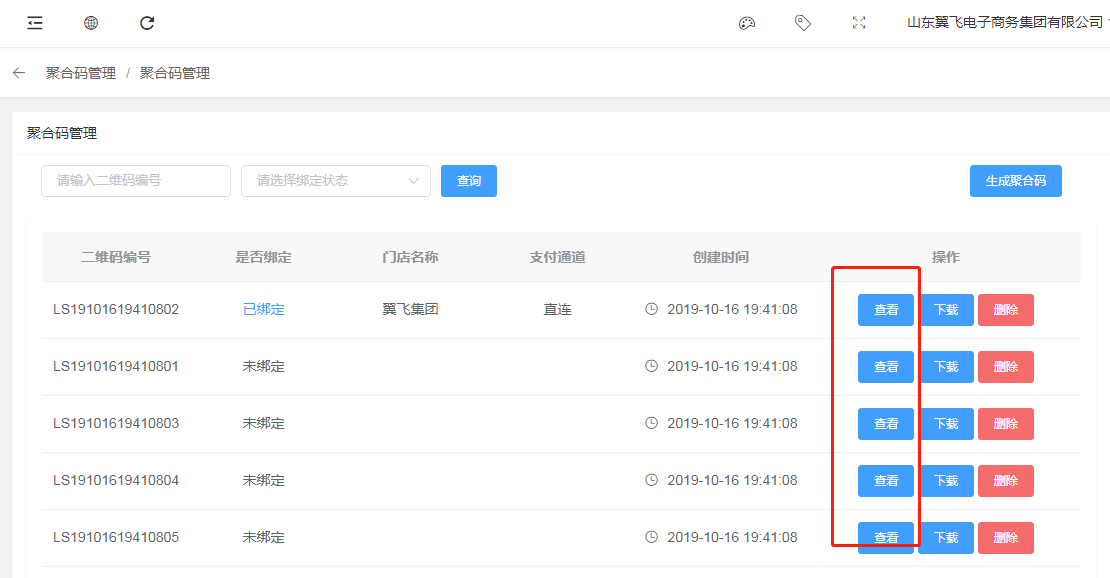1110x578 pixels.
Task: Click the globe language icon
Action: (91, 23)
